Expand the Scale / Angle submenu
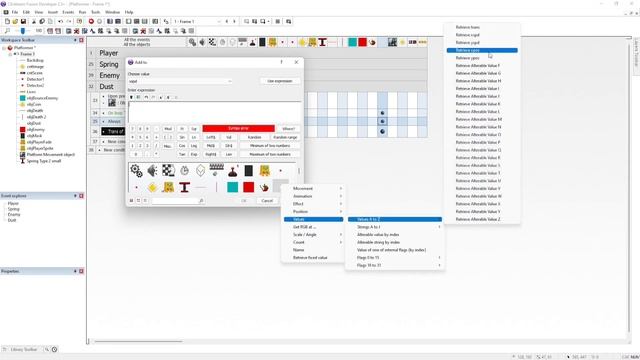This screenshot has width=640, height=360. 313,235
